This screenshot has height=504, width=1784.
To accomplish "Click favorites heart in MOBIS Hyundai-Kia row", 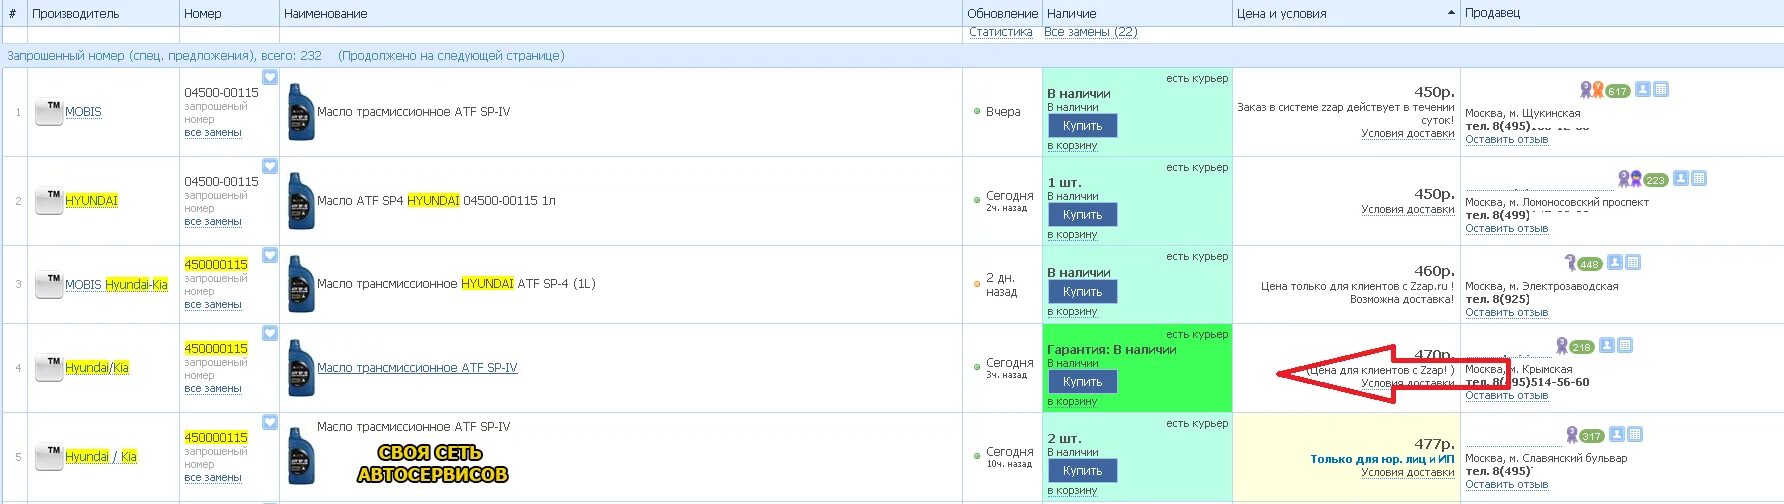I will pos(270,255).
